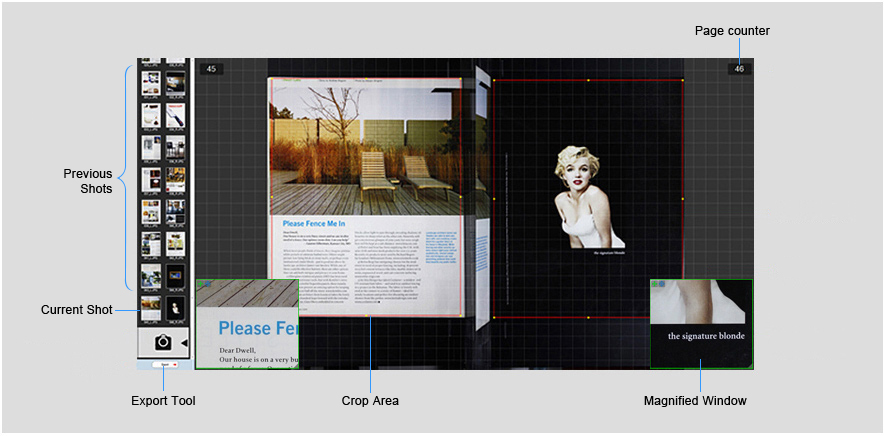Screen dimensions: 884x436
Task: Click green plus icon on right magnified window
Action: click(x=655, y=284)
